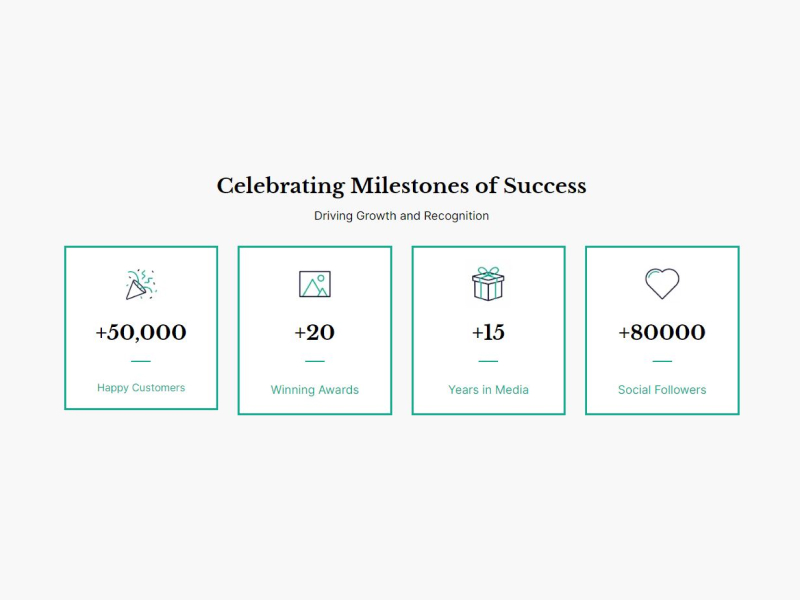Select the Driving Growth and Recognition subtitle
800x600 pixels.
click(x=402, y=216)
